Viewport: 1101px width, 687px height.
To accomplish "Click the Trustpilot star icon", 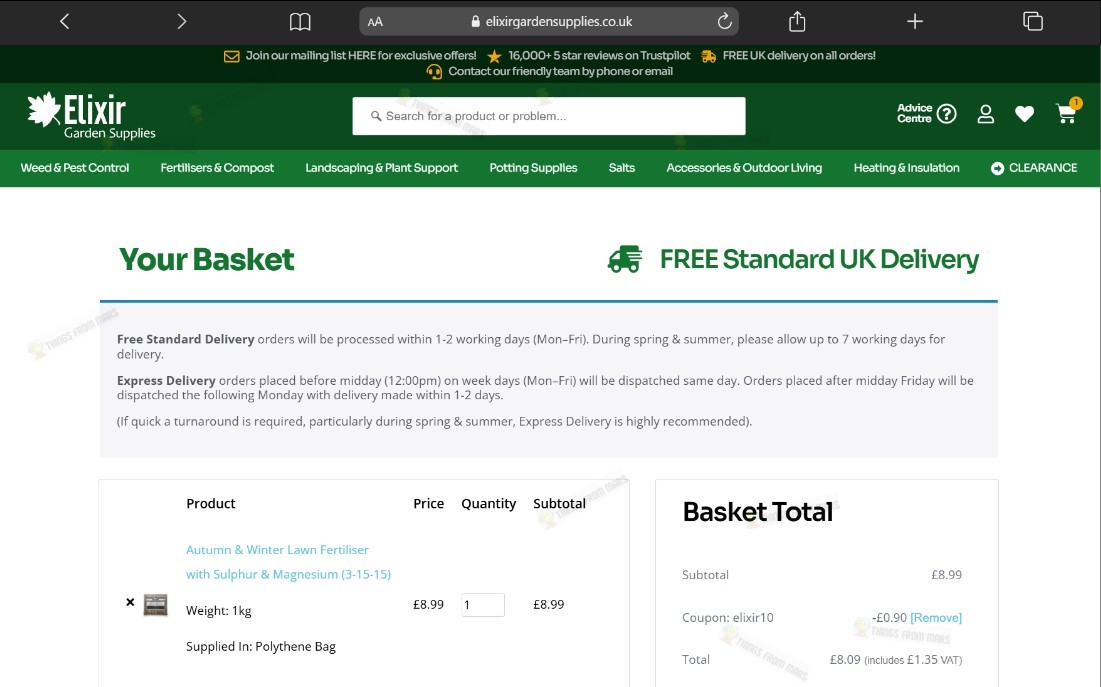I will (494, 56).
